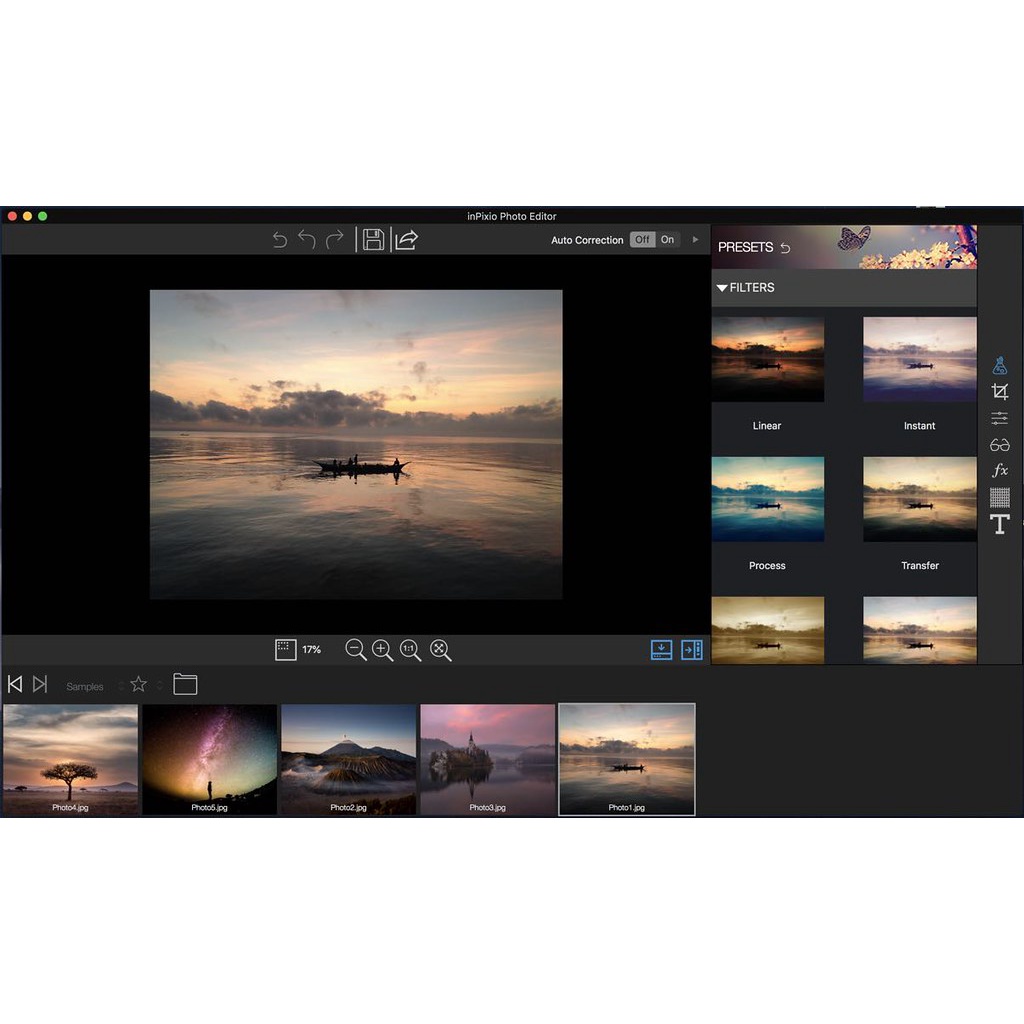Open the fx effects panel
This screenshot has height=1024, width=1024.
tap(999, 470)
